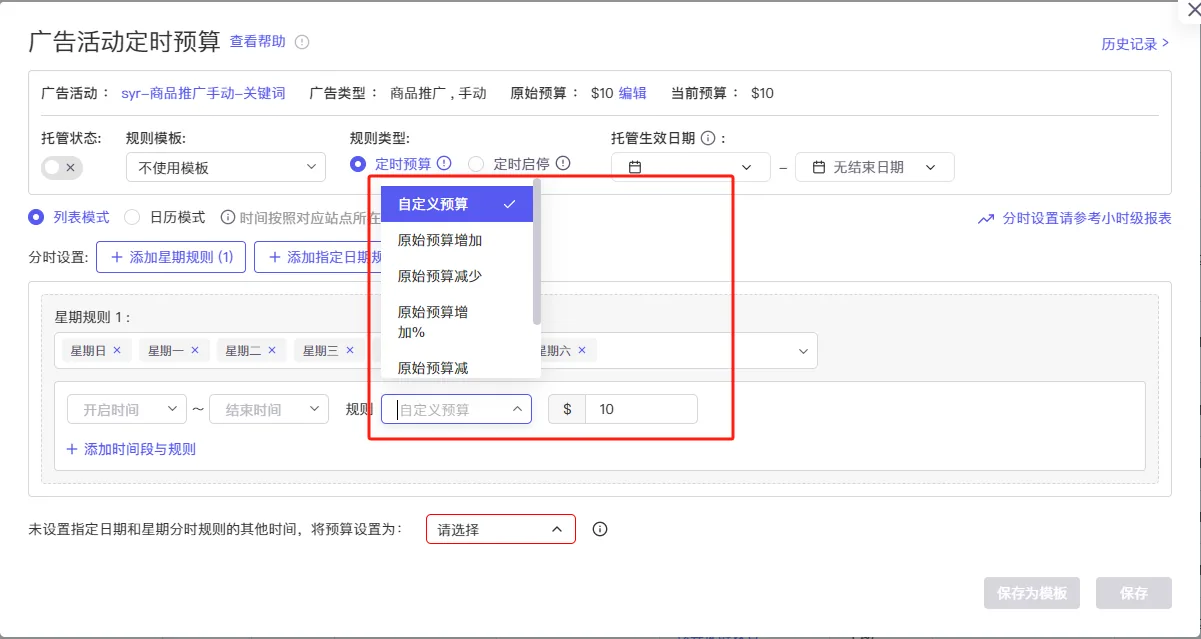The width and height of the screenshot is (1201, 639).
Task: Select the 定时启停 radio option
Action: [476, 163]
